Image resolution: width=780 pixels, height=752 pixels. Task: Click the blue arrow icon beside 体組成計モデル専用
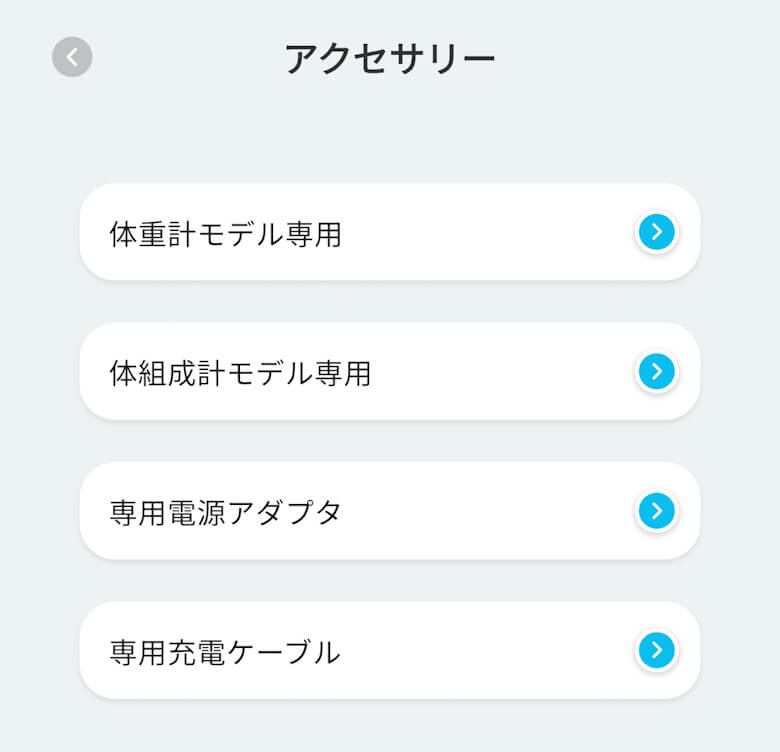pyautogui.click(x=656, y=371)
